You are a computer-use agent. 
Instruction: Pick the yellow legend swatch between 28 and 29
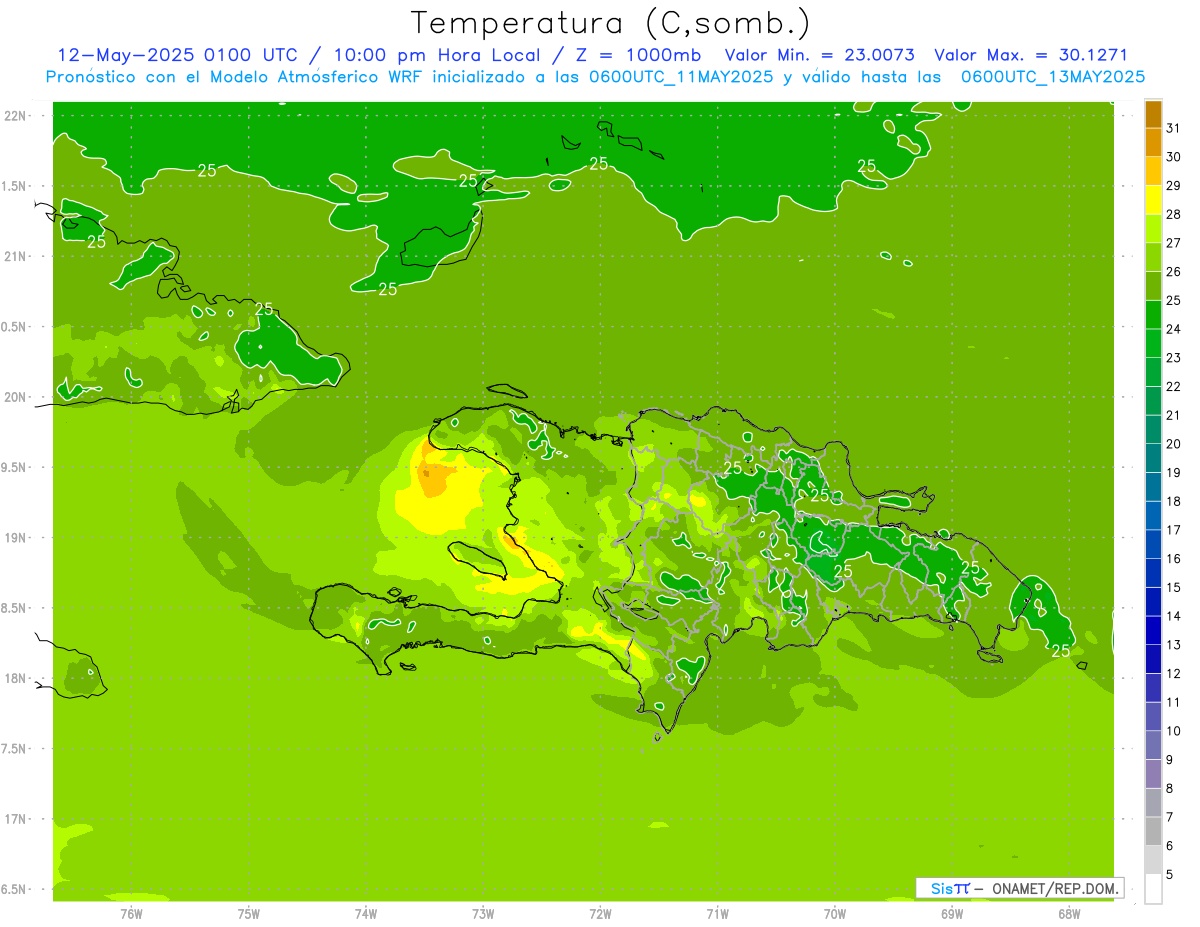(x=1153, y=200)
